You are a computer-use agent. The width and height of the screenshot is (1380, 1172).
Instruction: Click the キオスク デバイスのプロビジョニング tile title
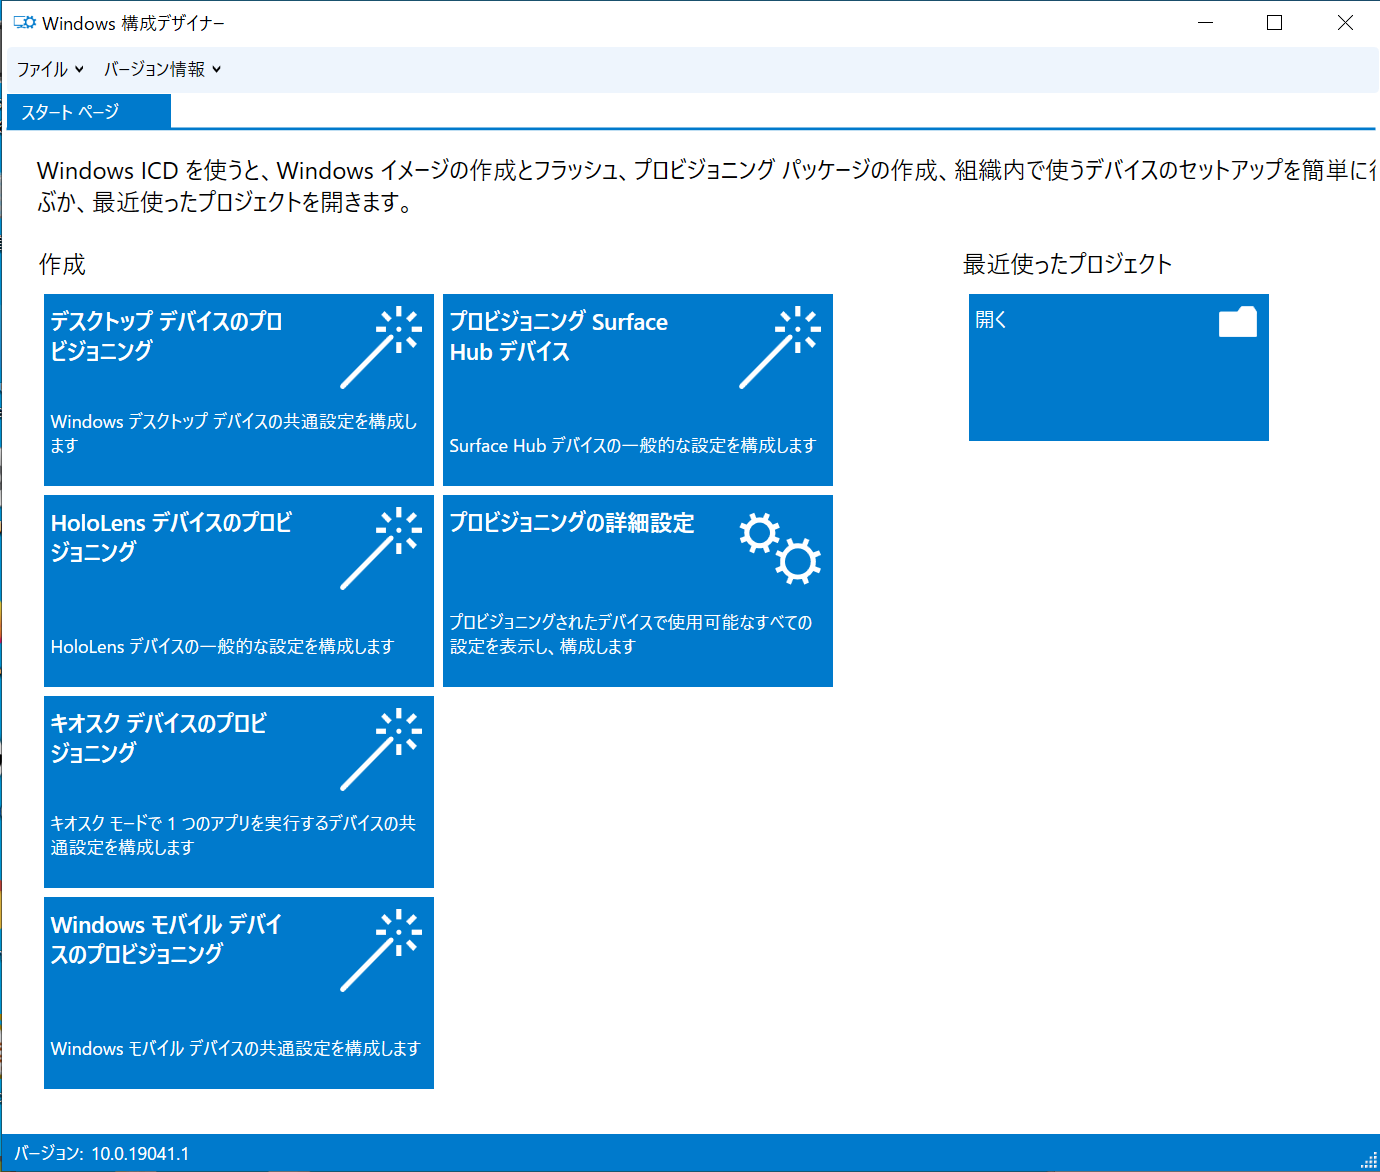[159, 738]
